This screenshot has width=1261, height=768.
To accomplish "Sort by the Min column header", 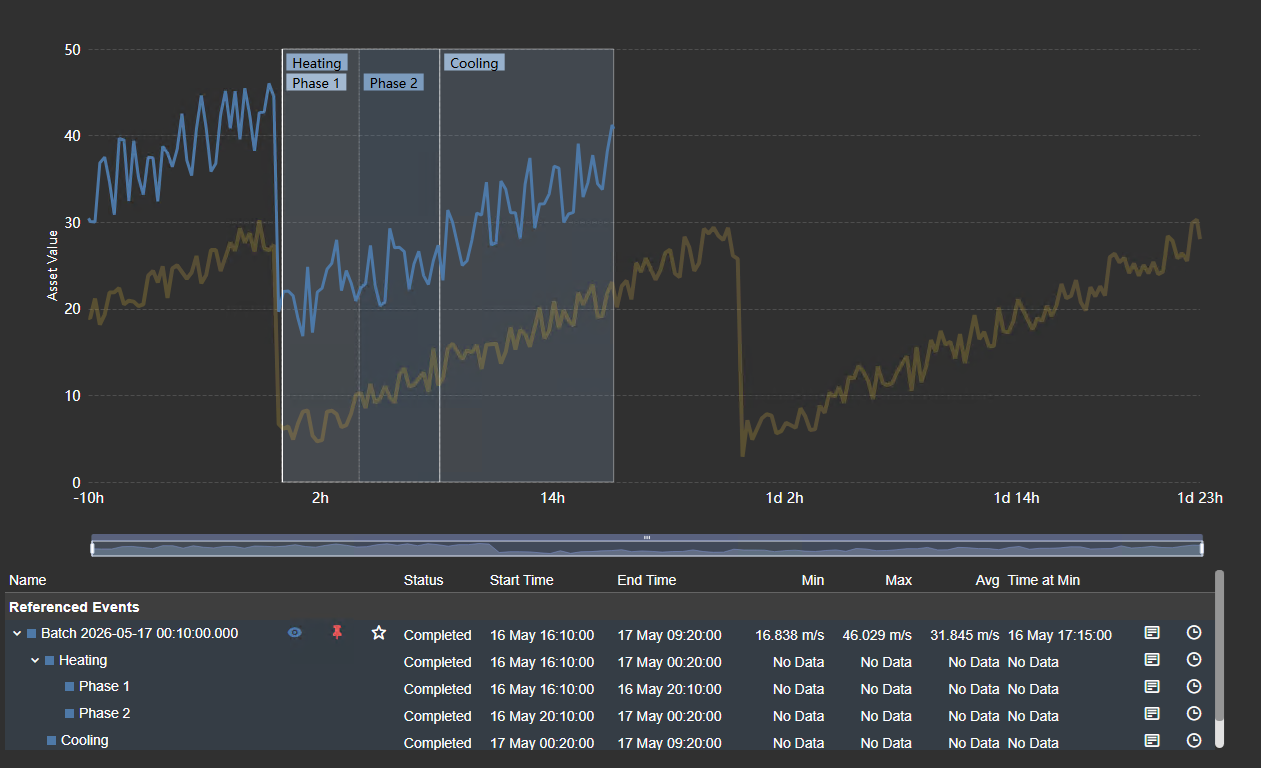I will [813, 580].
